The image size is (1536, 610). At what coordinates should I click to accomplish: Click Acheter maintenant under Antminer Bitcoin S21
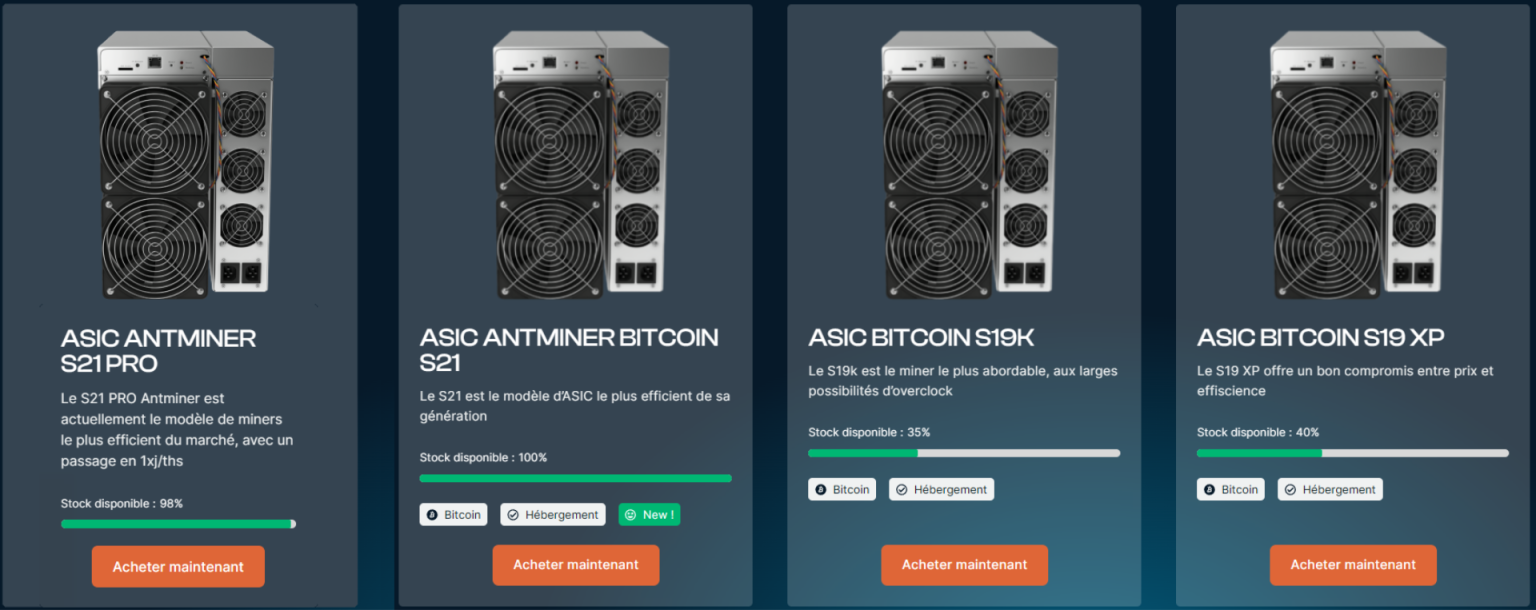(576, 565)
